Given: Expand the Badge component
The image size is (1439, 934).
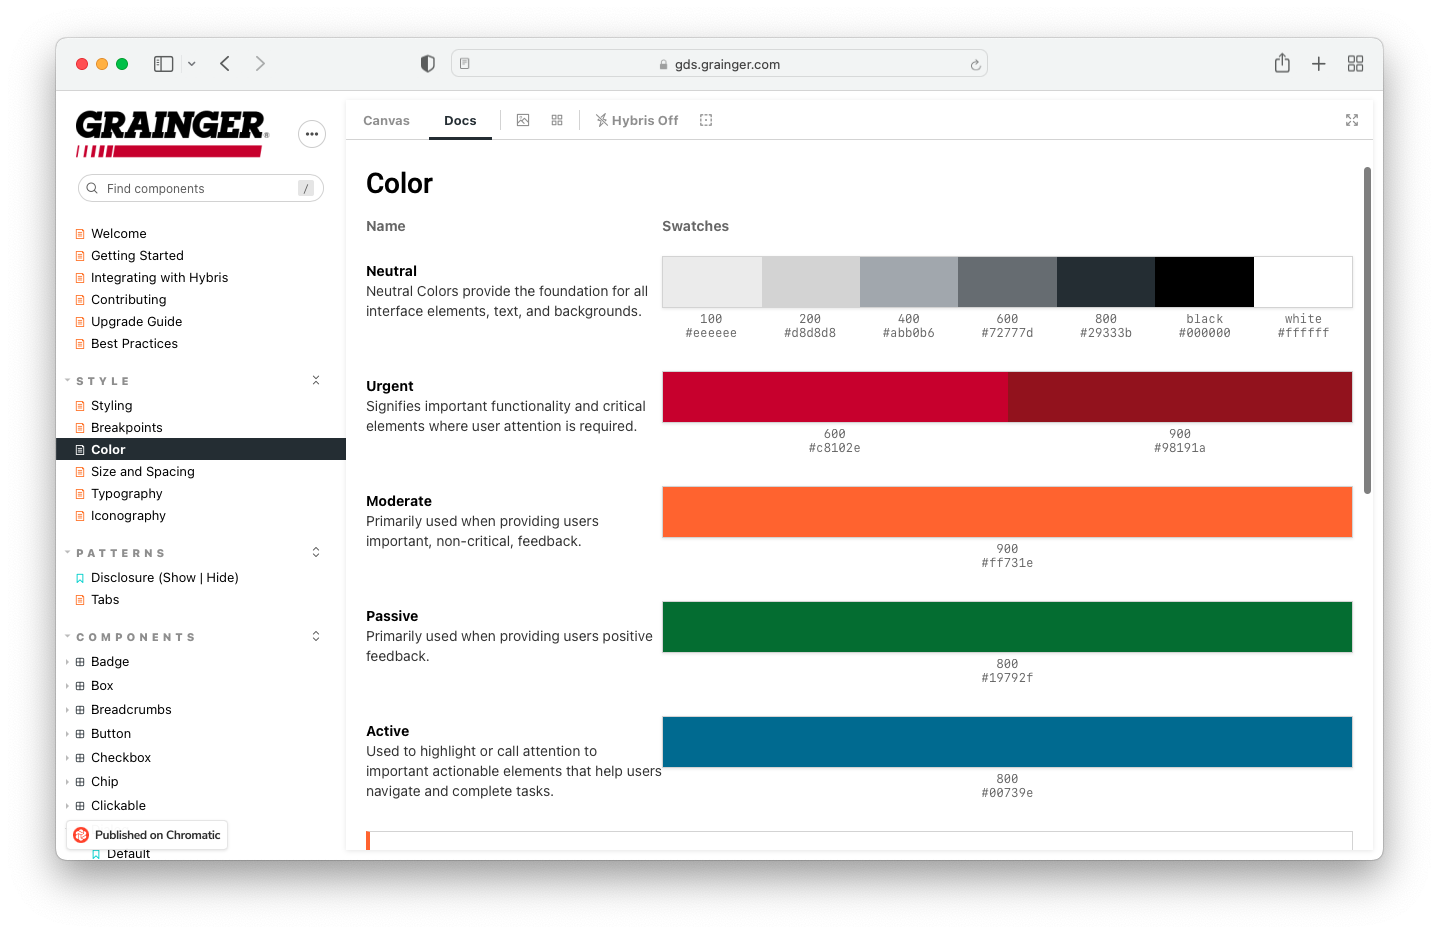Looking at the screenshot, I should [109, 662].
